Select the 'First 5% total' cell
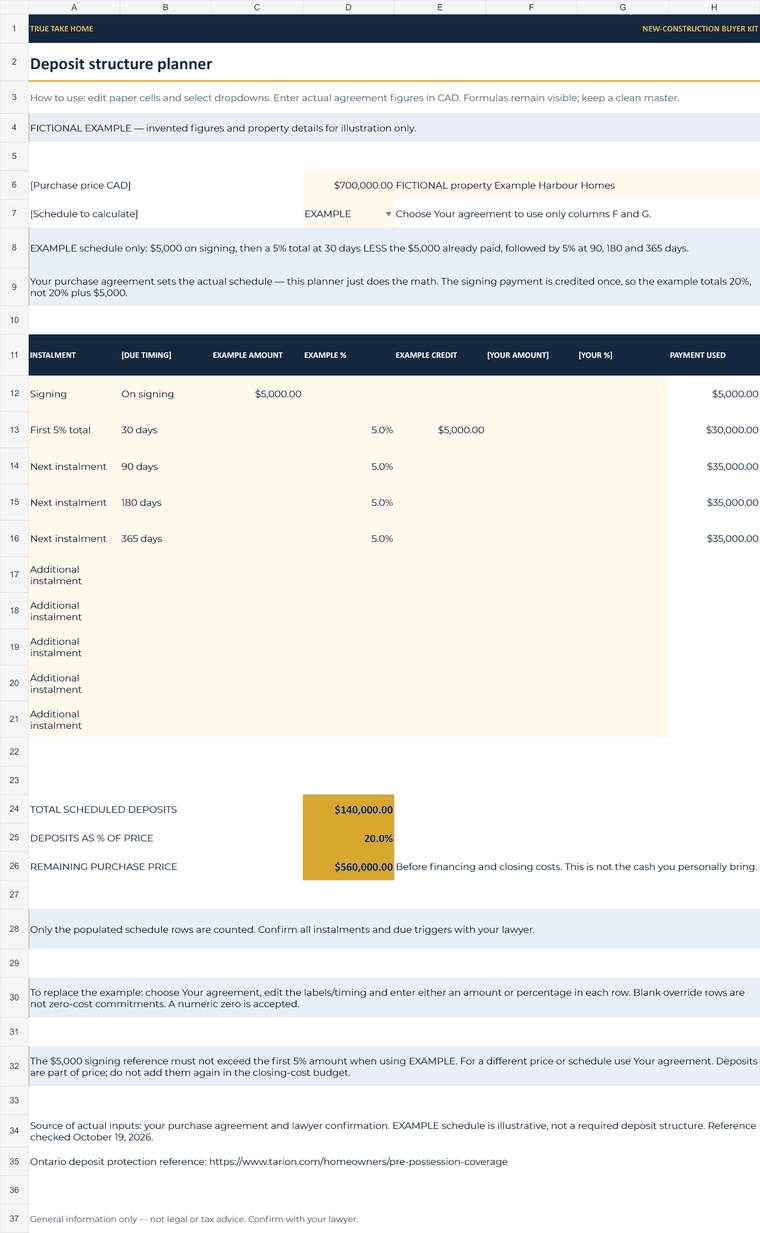This screenshot has width=760, height=1233. (x=74, y=430)
